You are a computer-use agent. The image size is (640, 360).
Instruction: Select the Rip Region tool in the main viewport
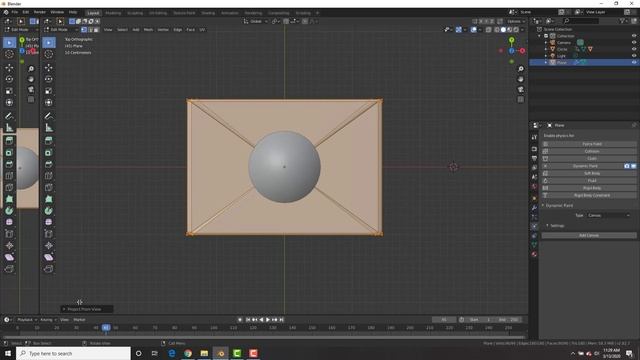[x=49, y=269]
